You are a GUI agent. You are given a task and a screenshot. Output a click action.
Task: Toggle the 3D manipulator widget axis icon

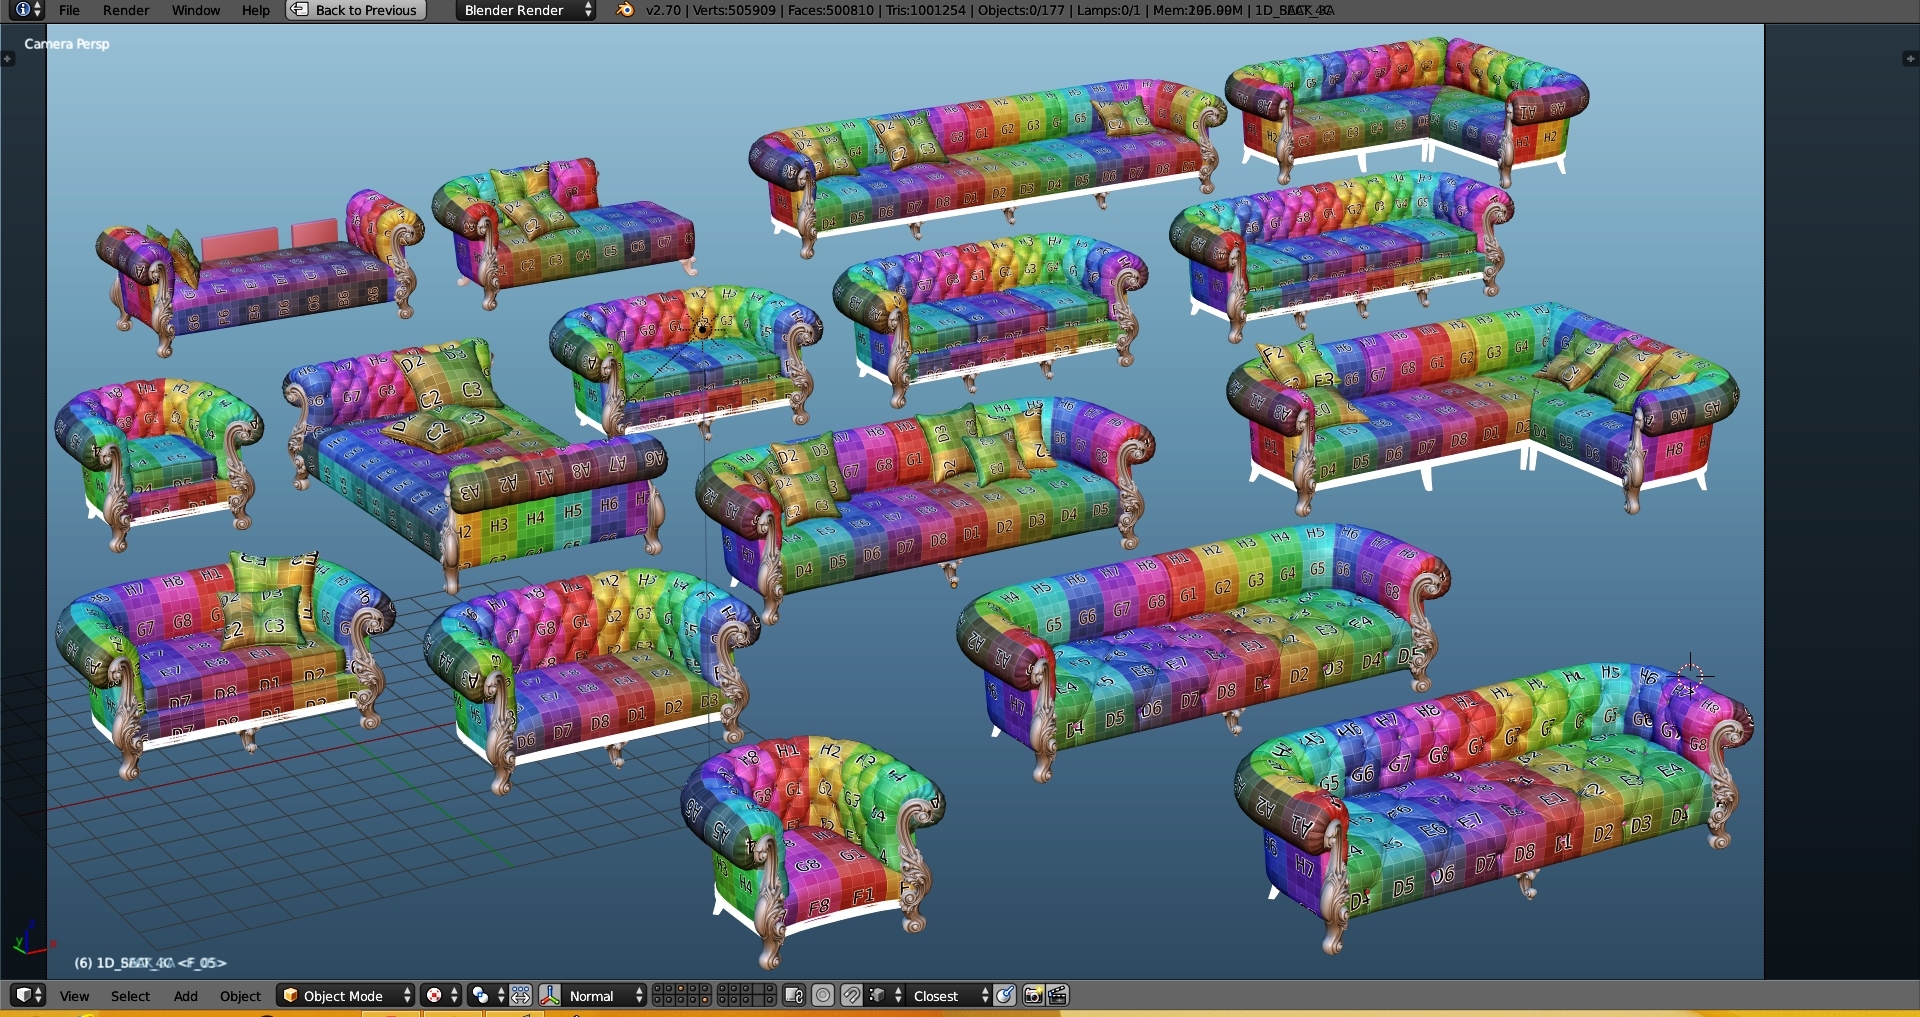click(551, 995)
